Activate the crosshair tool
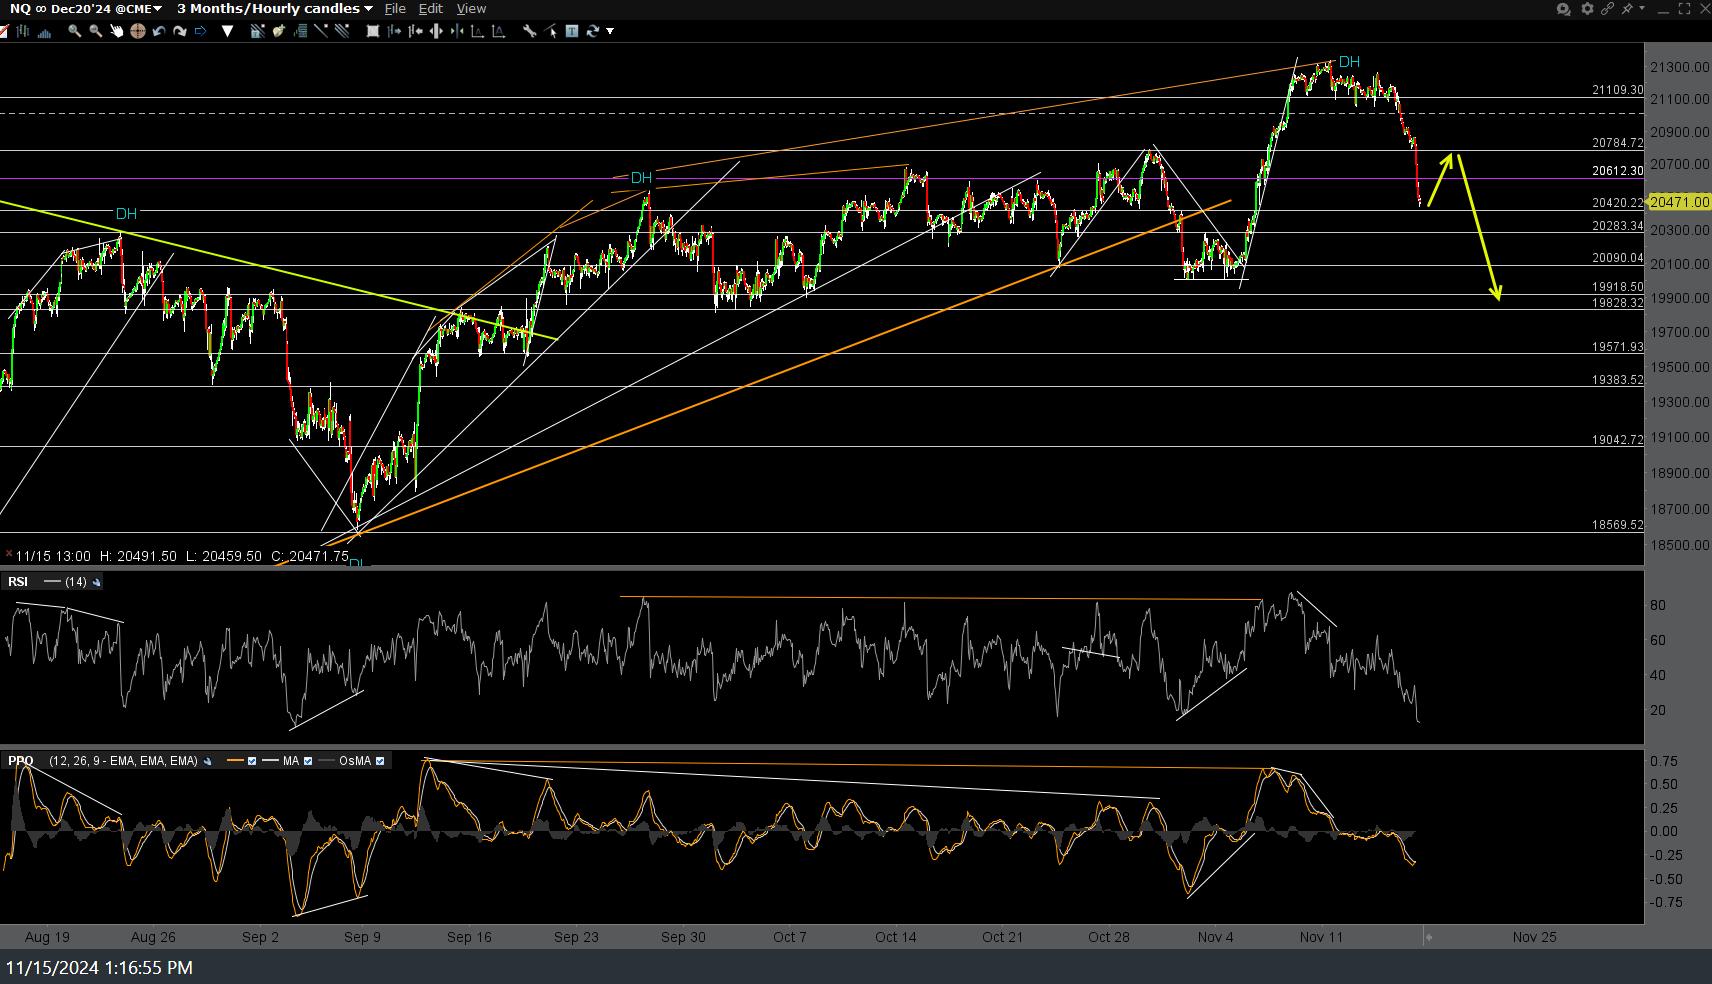The image size is (1712, 984). (137, 31)
